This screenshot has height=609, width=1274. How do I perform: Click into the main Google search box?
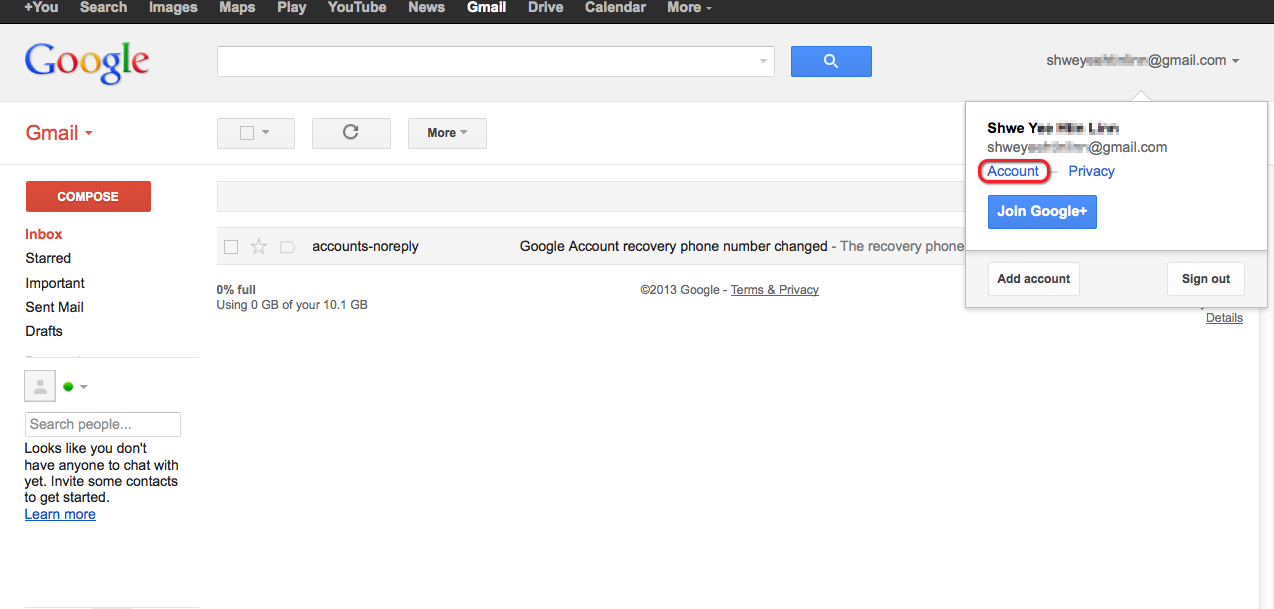click(x=486, y=61)
